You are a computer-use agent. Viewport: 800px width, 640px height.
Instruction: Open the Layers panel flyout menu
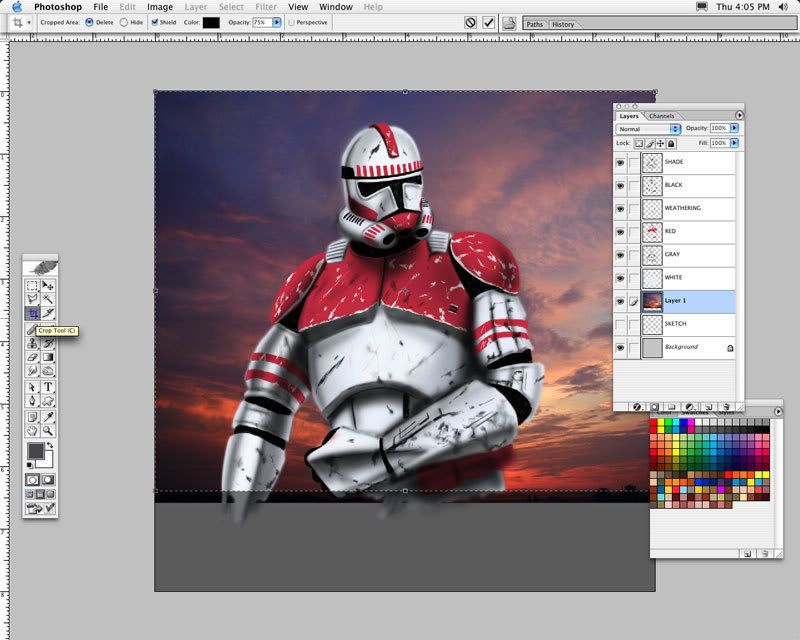tap(739, 115)
